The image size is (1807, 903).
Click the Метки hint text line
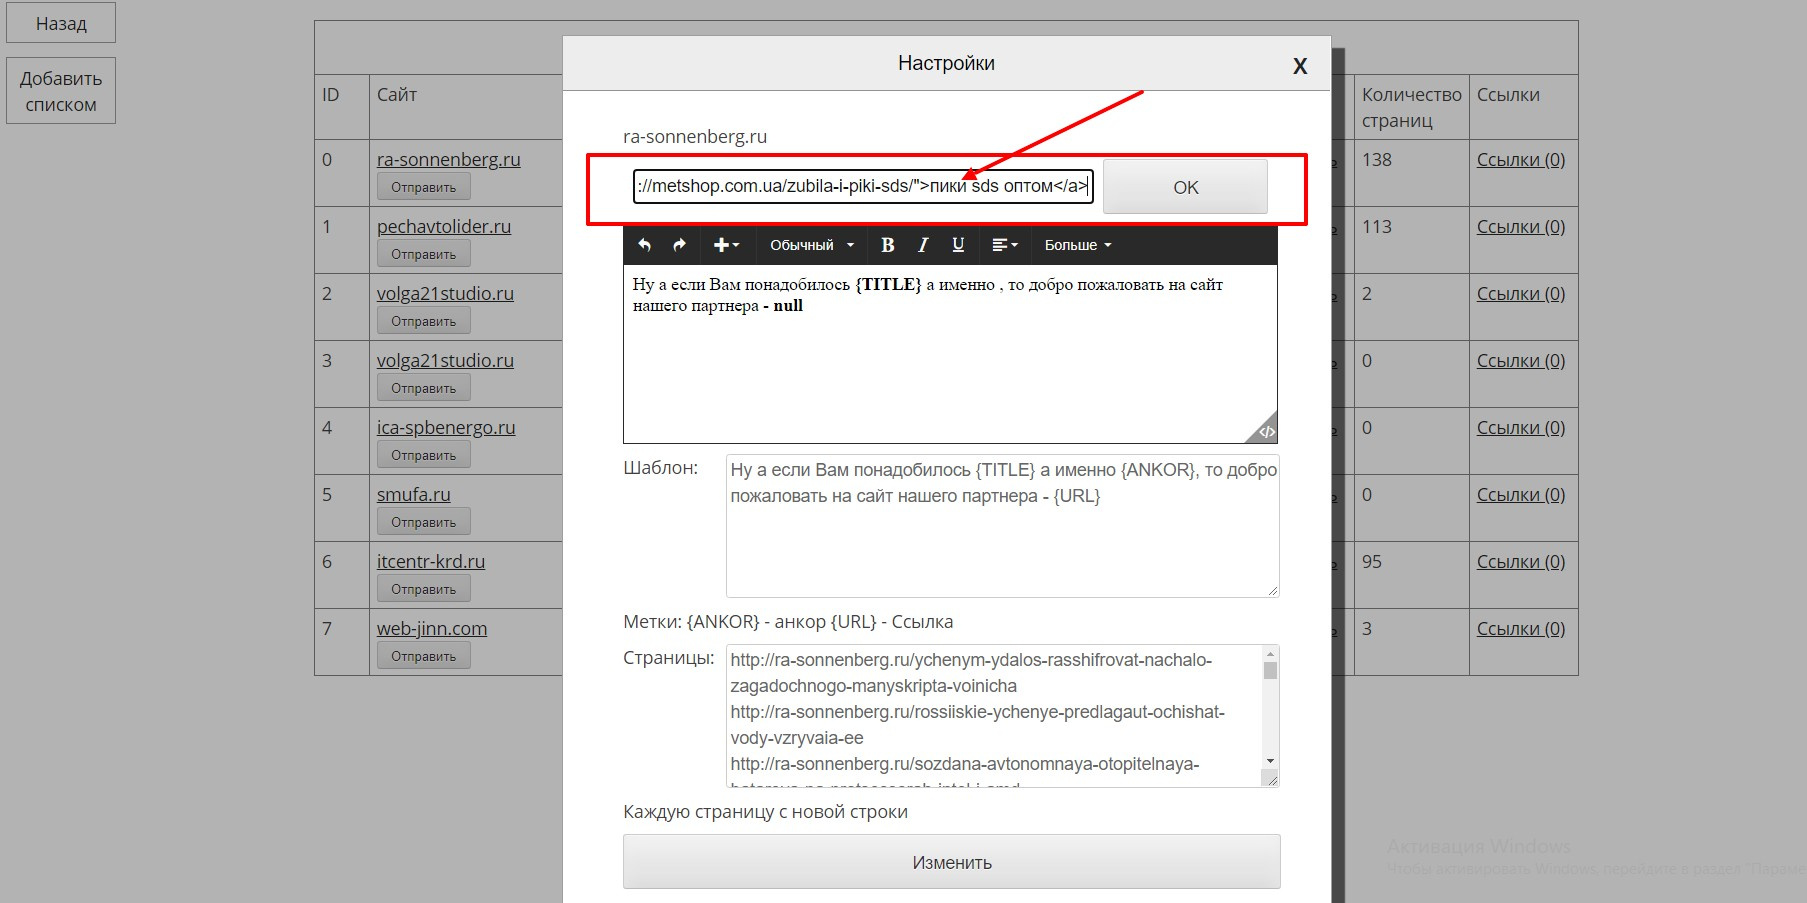pyautogui.click(x=788, y=621)
